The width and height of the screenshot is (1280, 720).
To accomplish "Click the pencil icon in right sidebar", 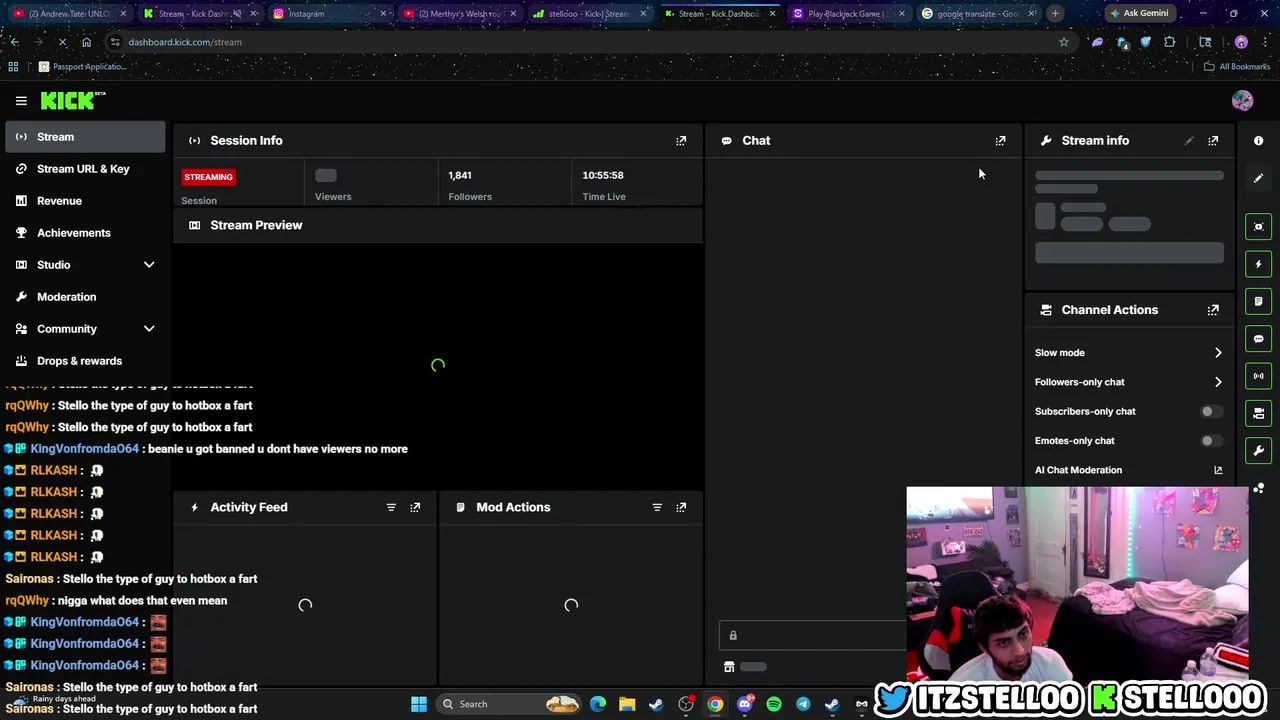I will pos(1259,178).
